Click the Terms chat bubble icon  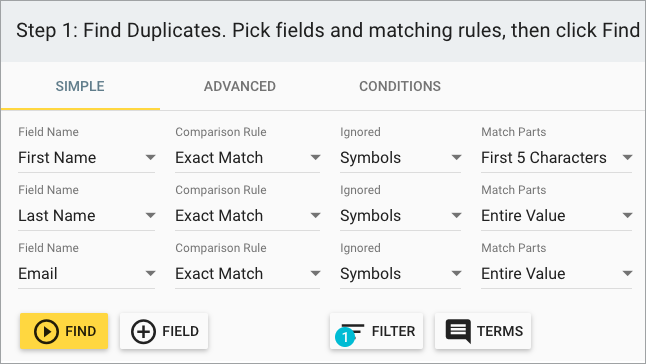(x=458, y=331)
